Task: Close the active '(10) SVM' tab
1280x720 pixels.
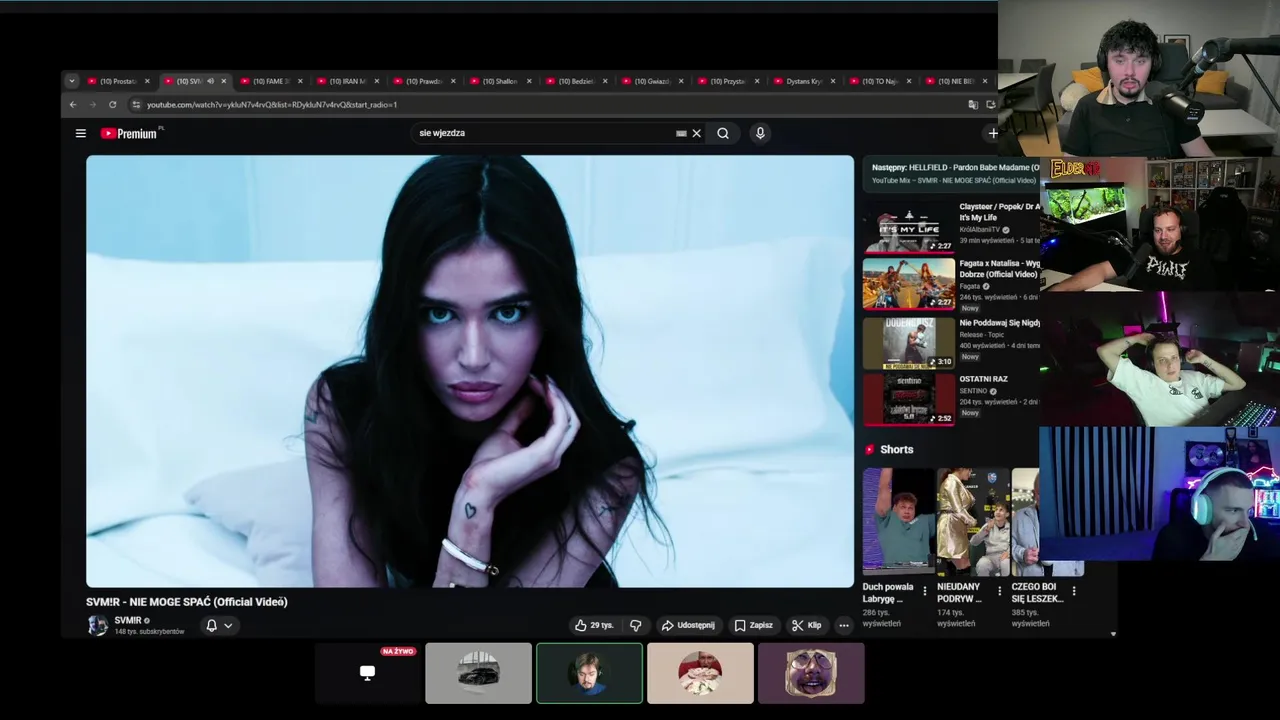Action: (x=223, y=81)
